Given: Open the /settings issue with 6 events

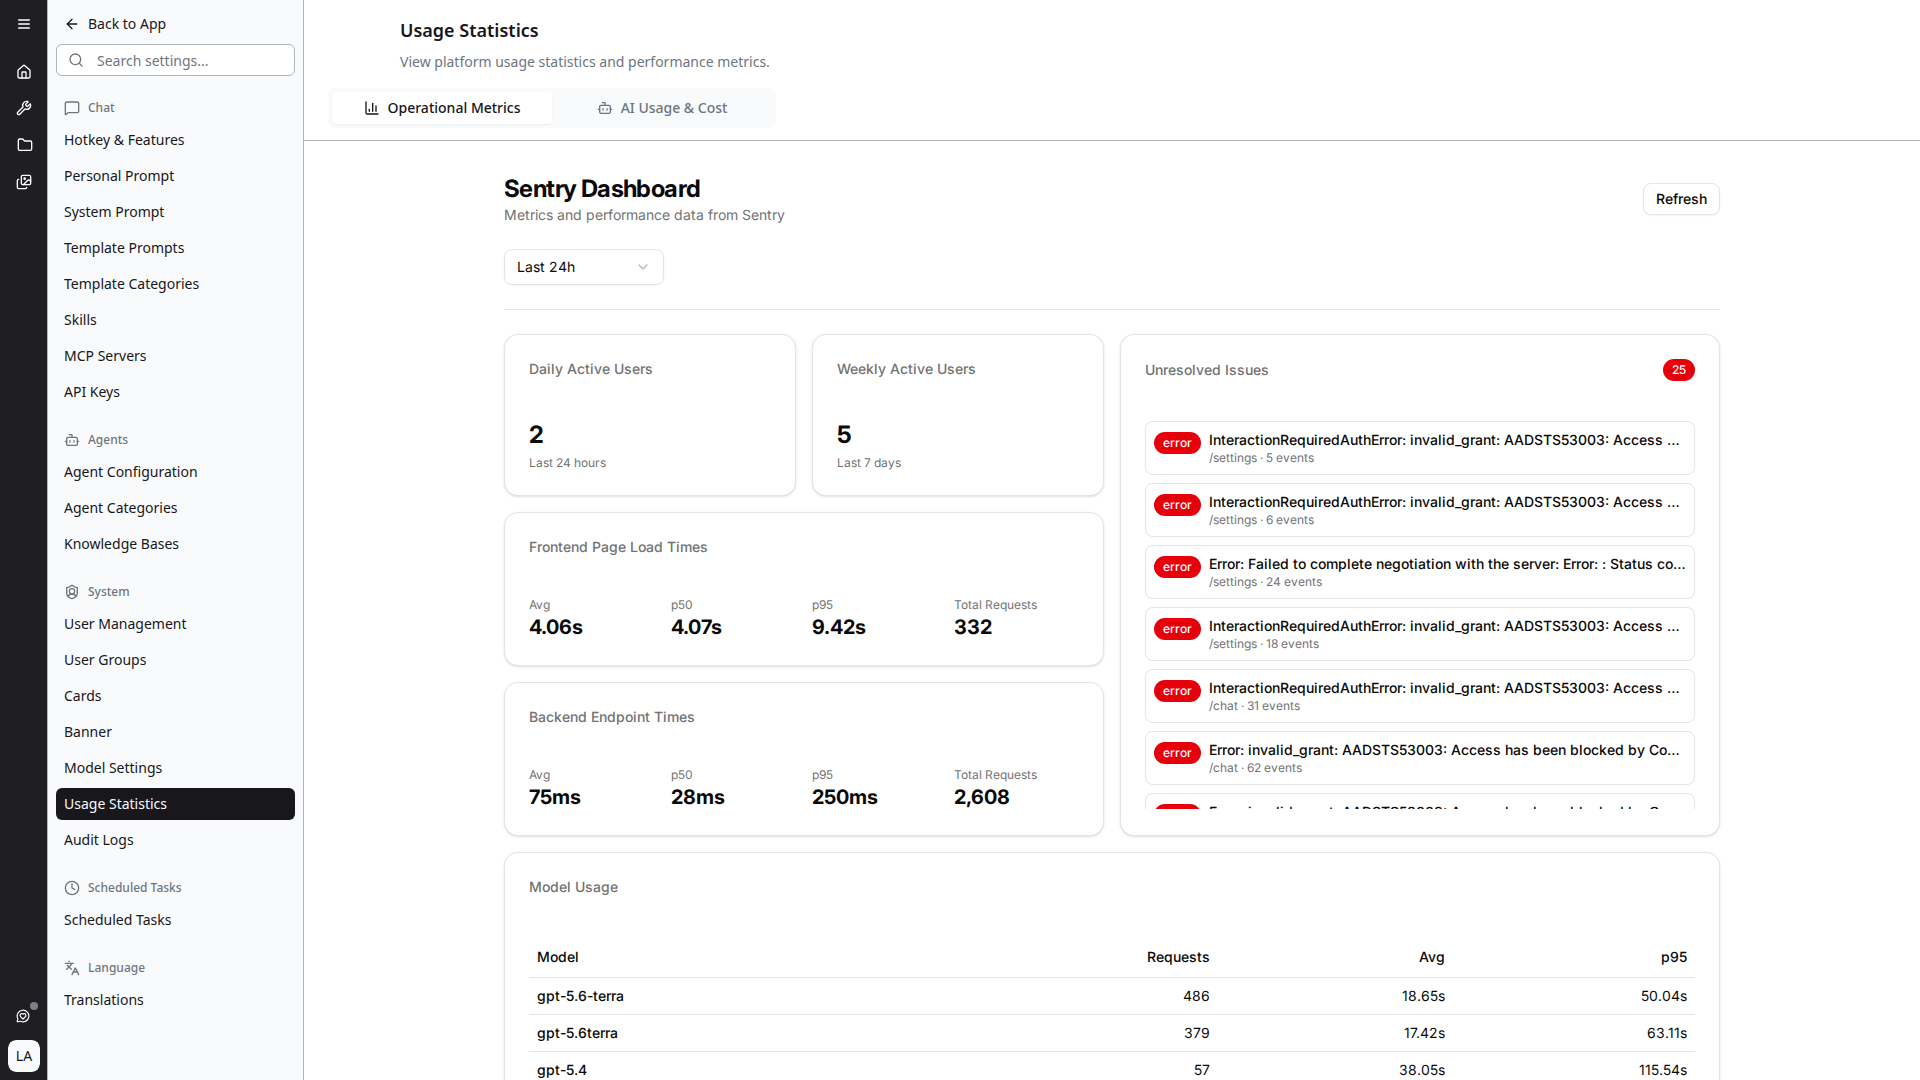Looking at the screenshot, I should [x=1419, y=510].
